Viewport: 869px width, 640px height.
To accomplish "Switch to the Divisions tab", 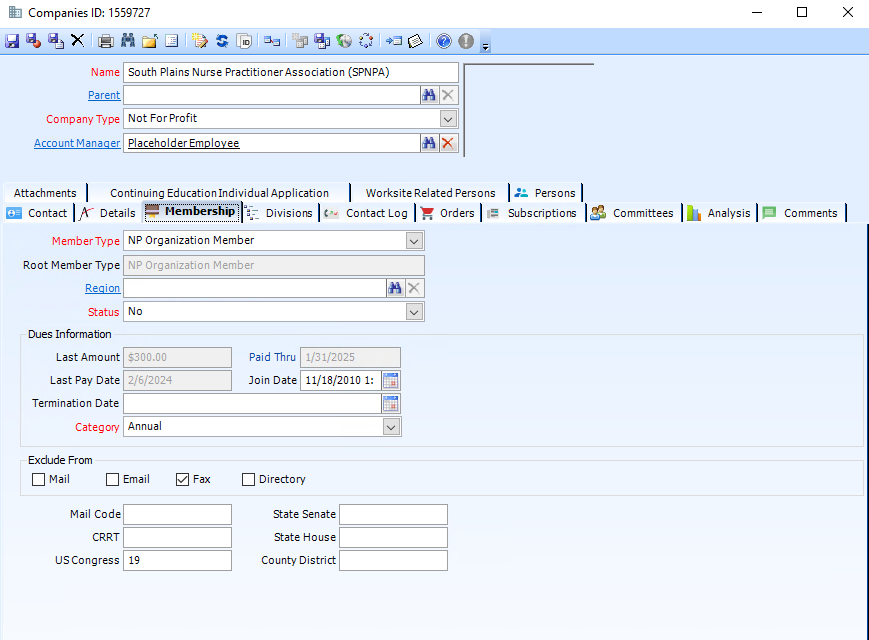I will pyautogui.click(x=290, y=212).
